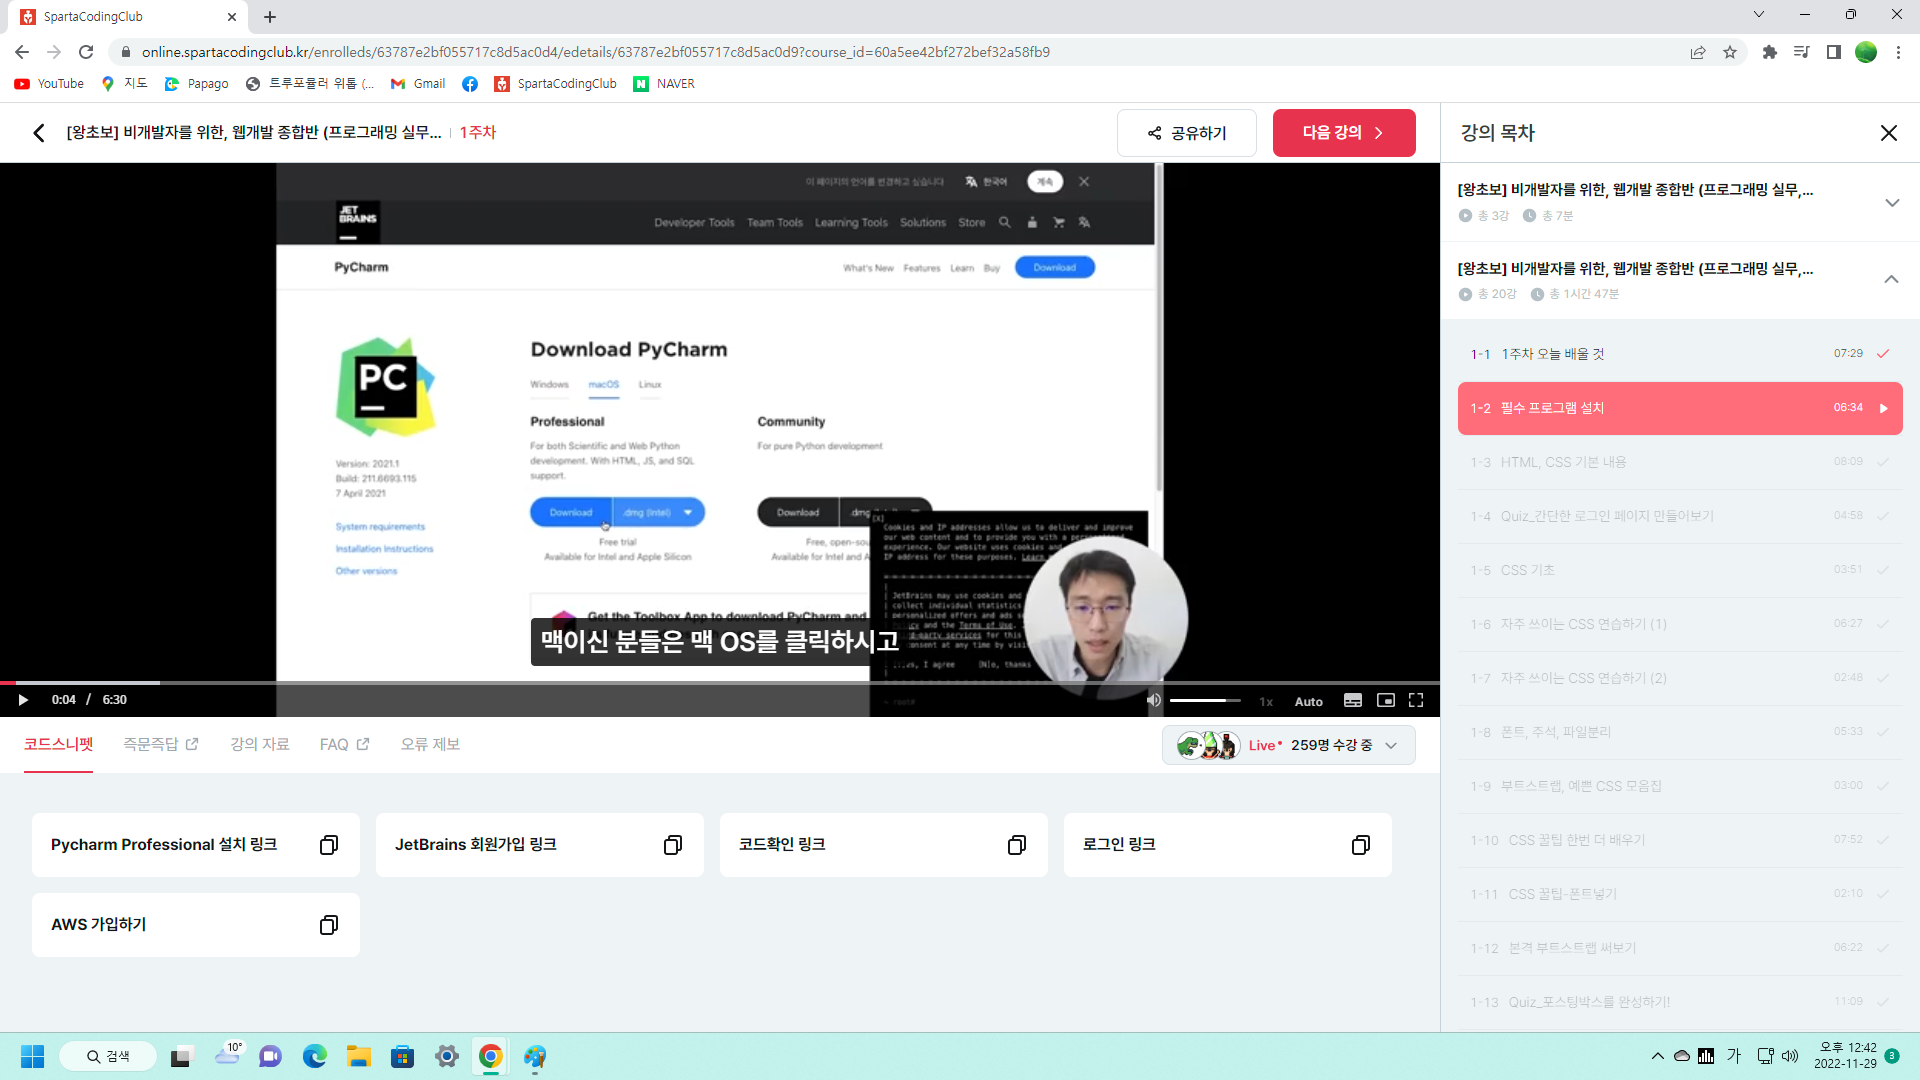Select lecture 1-2 필수 프로그램 설치

point(1680,408)
